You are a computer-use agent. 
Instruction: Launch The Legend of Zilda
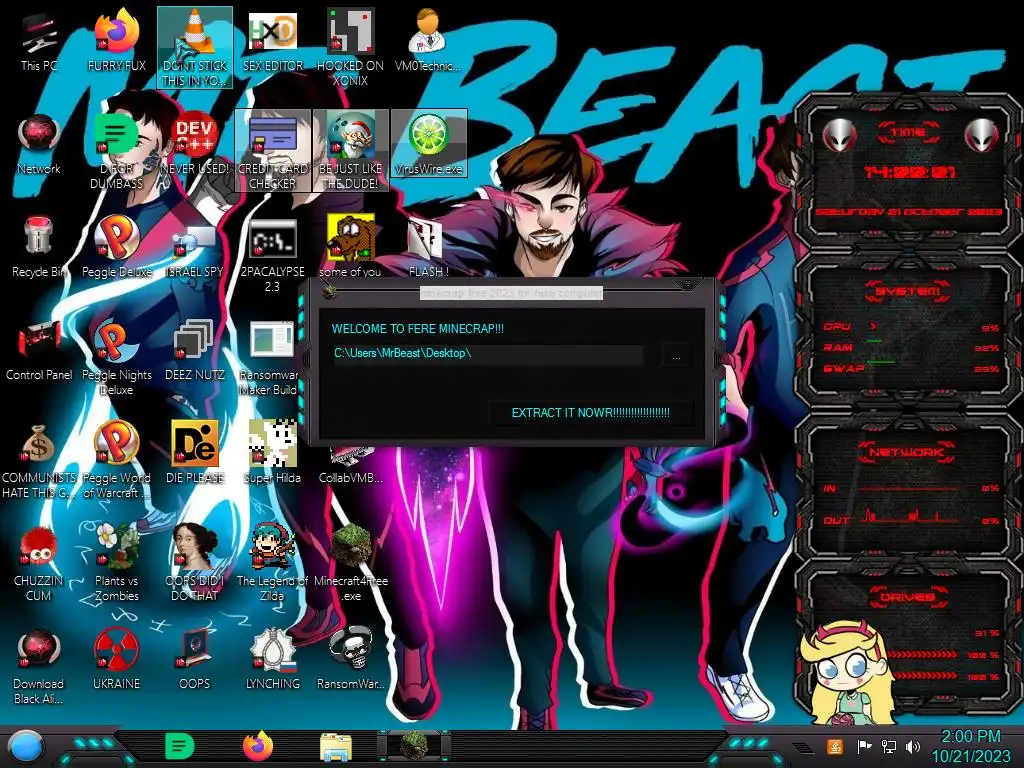point(272,563)
